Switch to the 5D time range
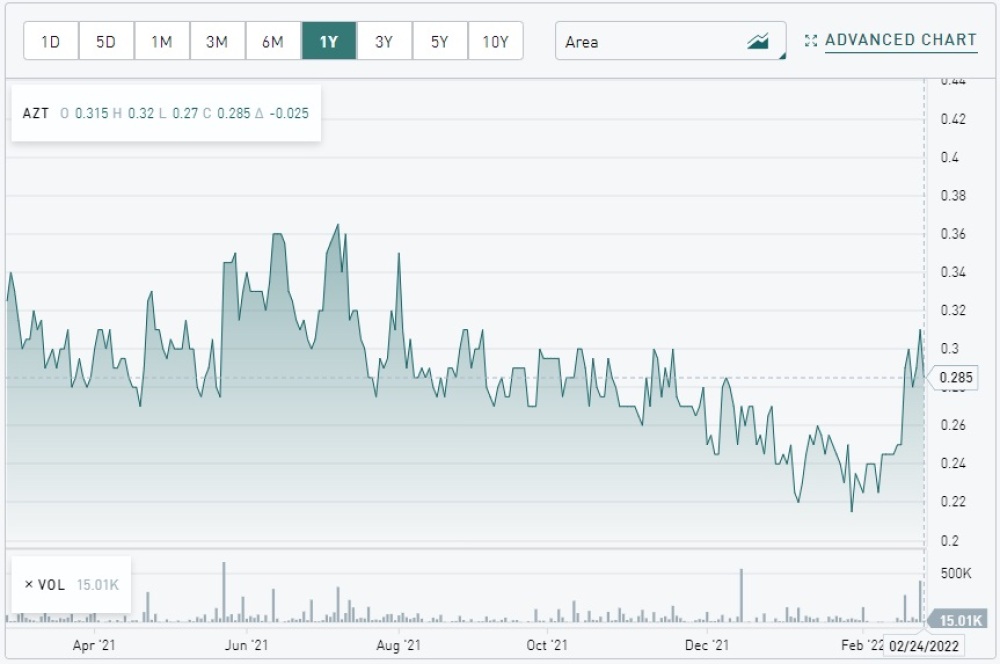The height and width of the screenshot is (664, 1000). point(106,42)
